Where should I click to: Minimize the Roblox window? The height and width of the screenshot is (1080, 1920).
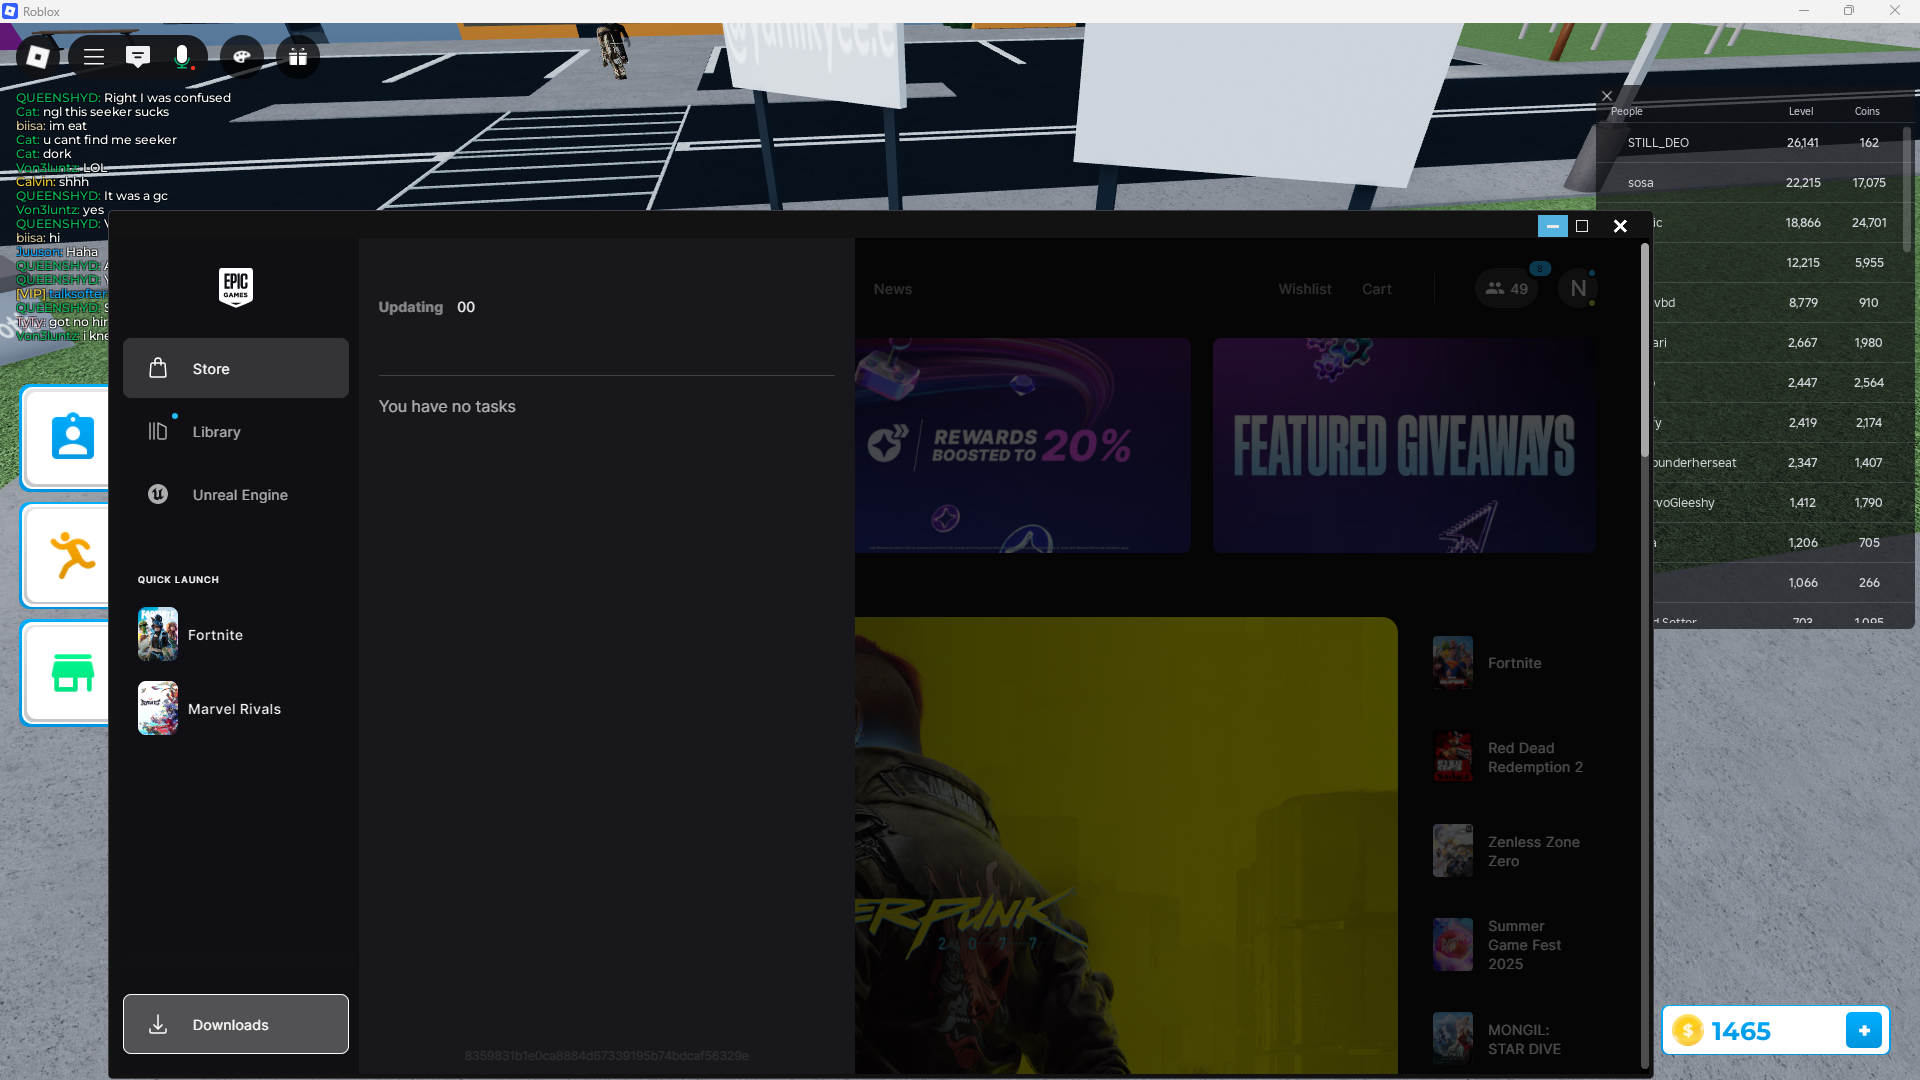tap(1804, 11)
